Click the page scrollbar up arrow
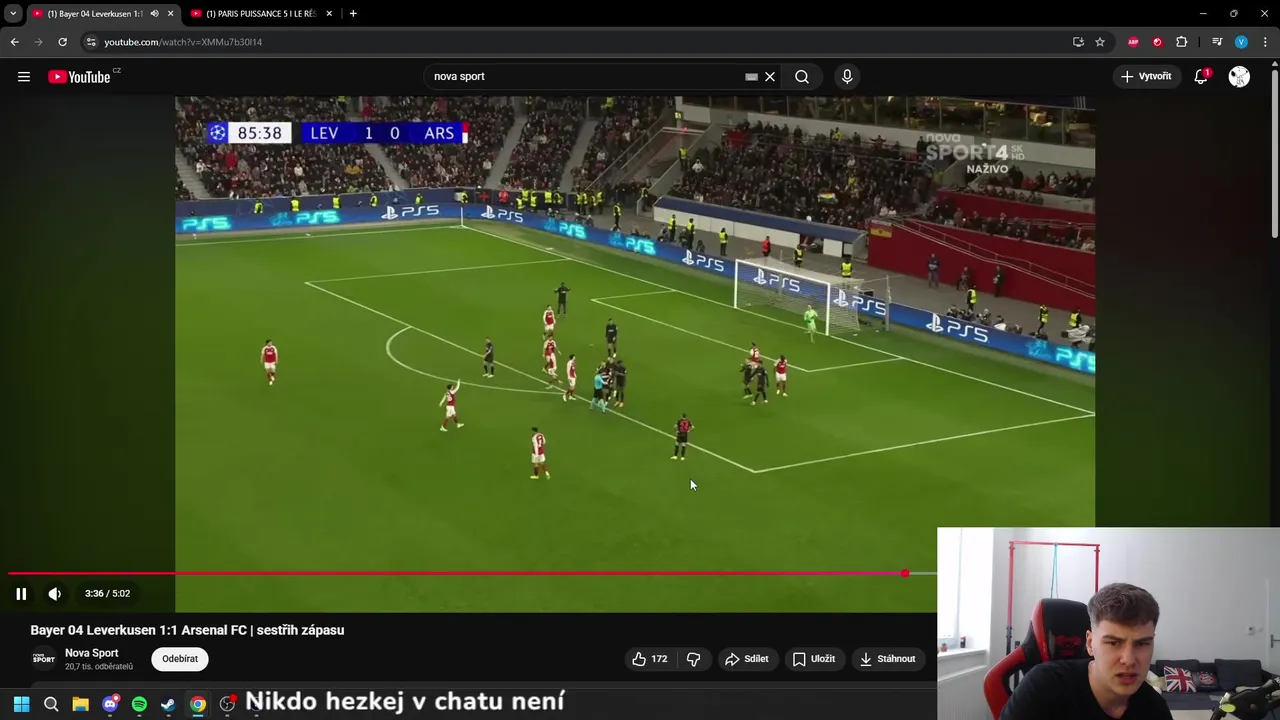This screenshot has width=1280, height=720. tap(1274, 65)
